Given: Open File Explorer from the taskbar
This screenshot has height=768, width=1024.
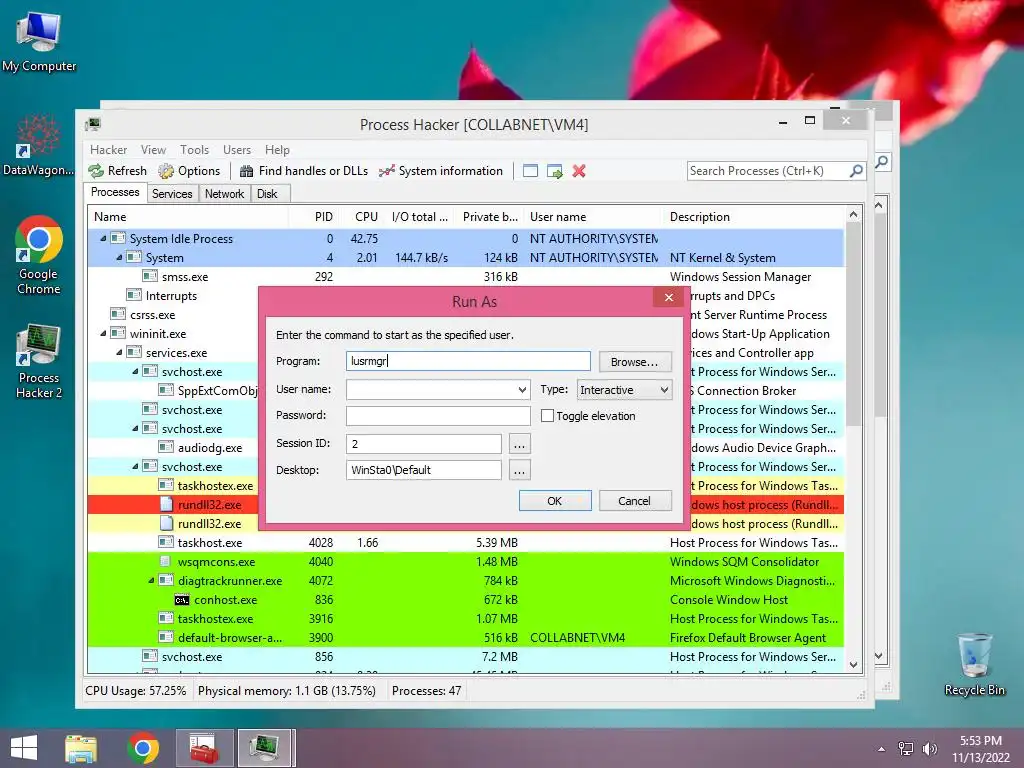Looking at the screenshot, I should (80, 748).
